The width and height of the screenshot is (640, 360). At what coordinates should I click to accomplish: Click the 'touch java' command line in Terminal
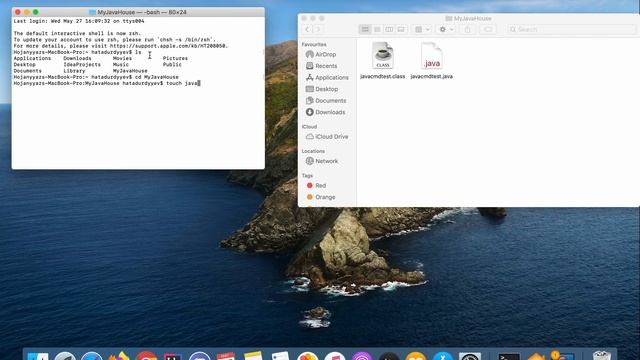coord(107,83)
